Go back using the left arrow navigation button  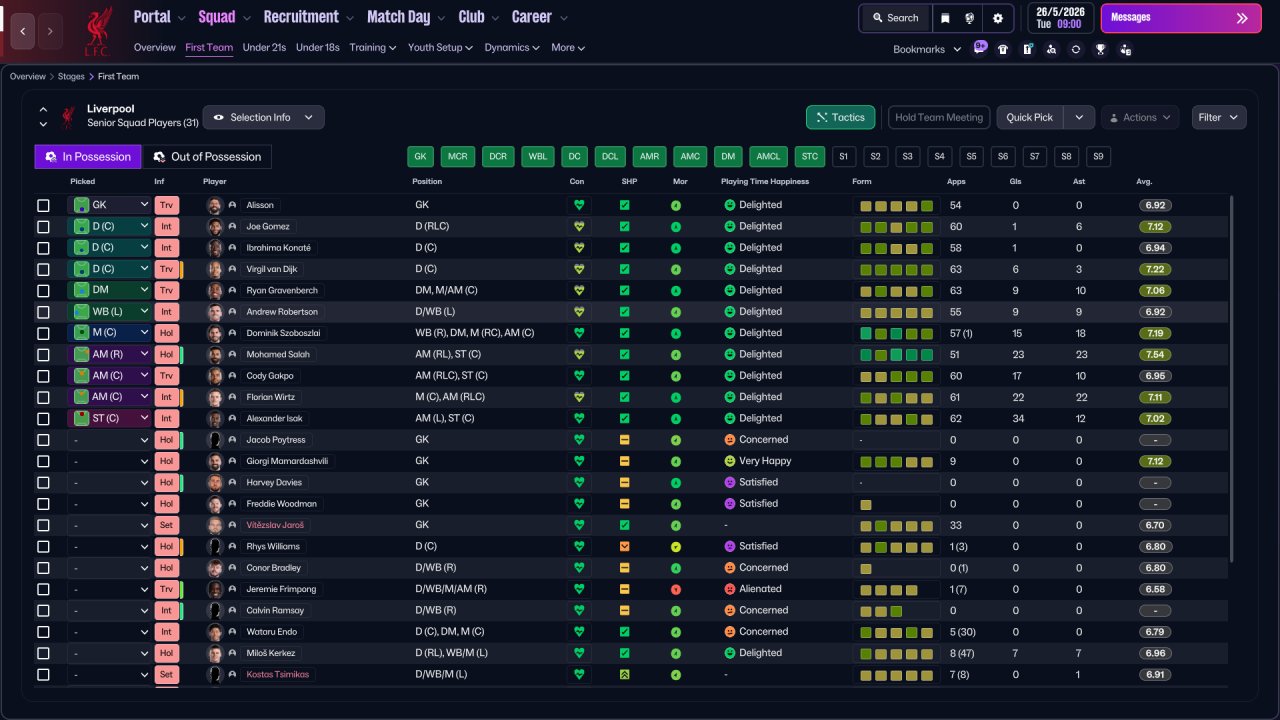pos(23,31)
